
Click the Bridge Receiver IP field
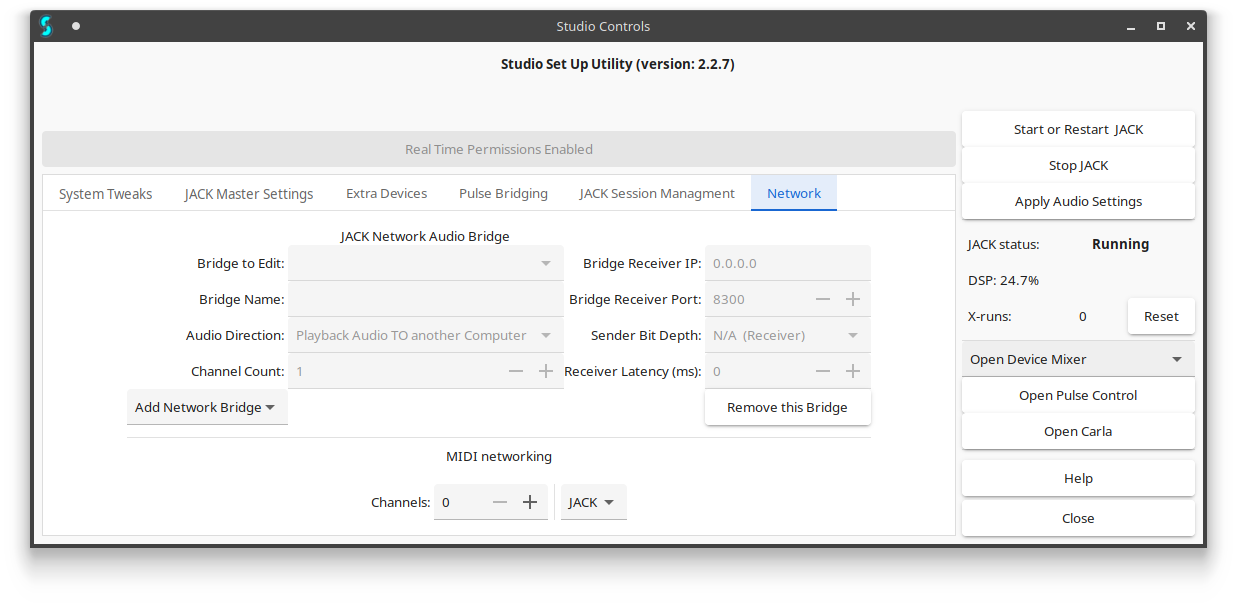click(x=787, y=263)
